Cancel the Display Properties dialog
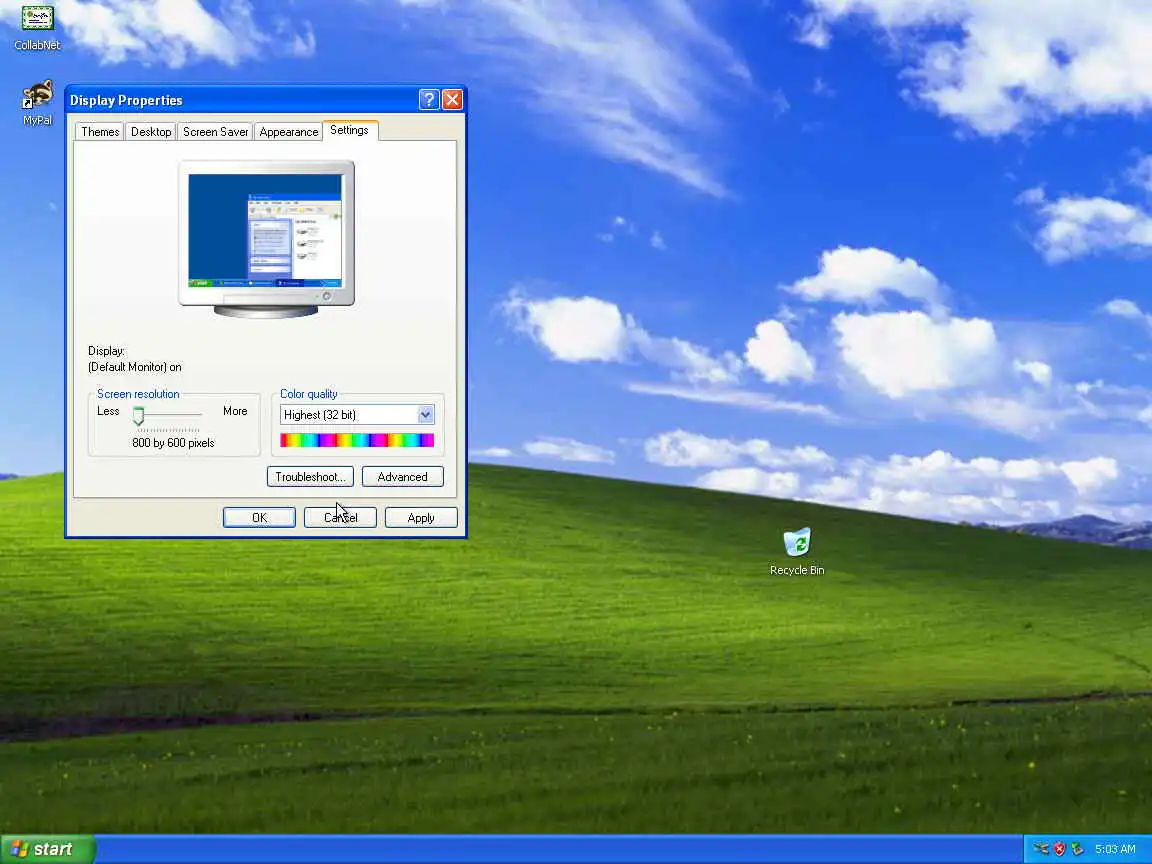 click(340, 518)
